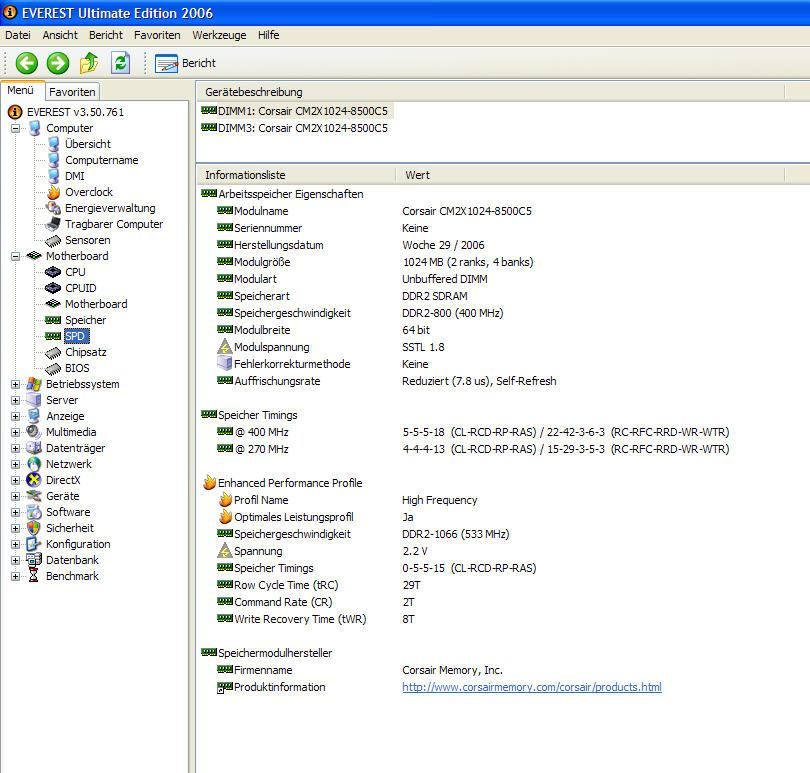Screen dimensions: 810x773
Task: Open the Bericht report toolbar button
Action: click(x=185, y=63)
